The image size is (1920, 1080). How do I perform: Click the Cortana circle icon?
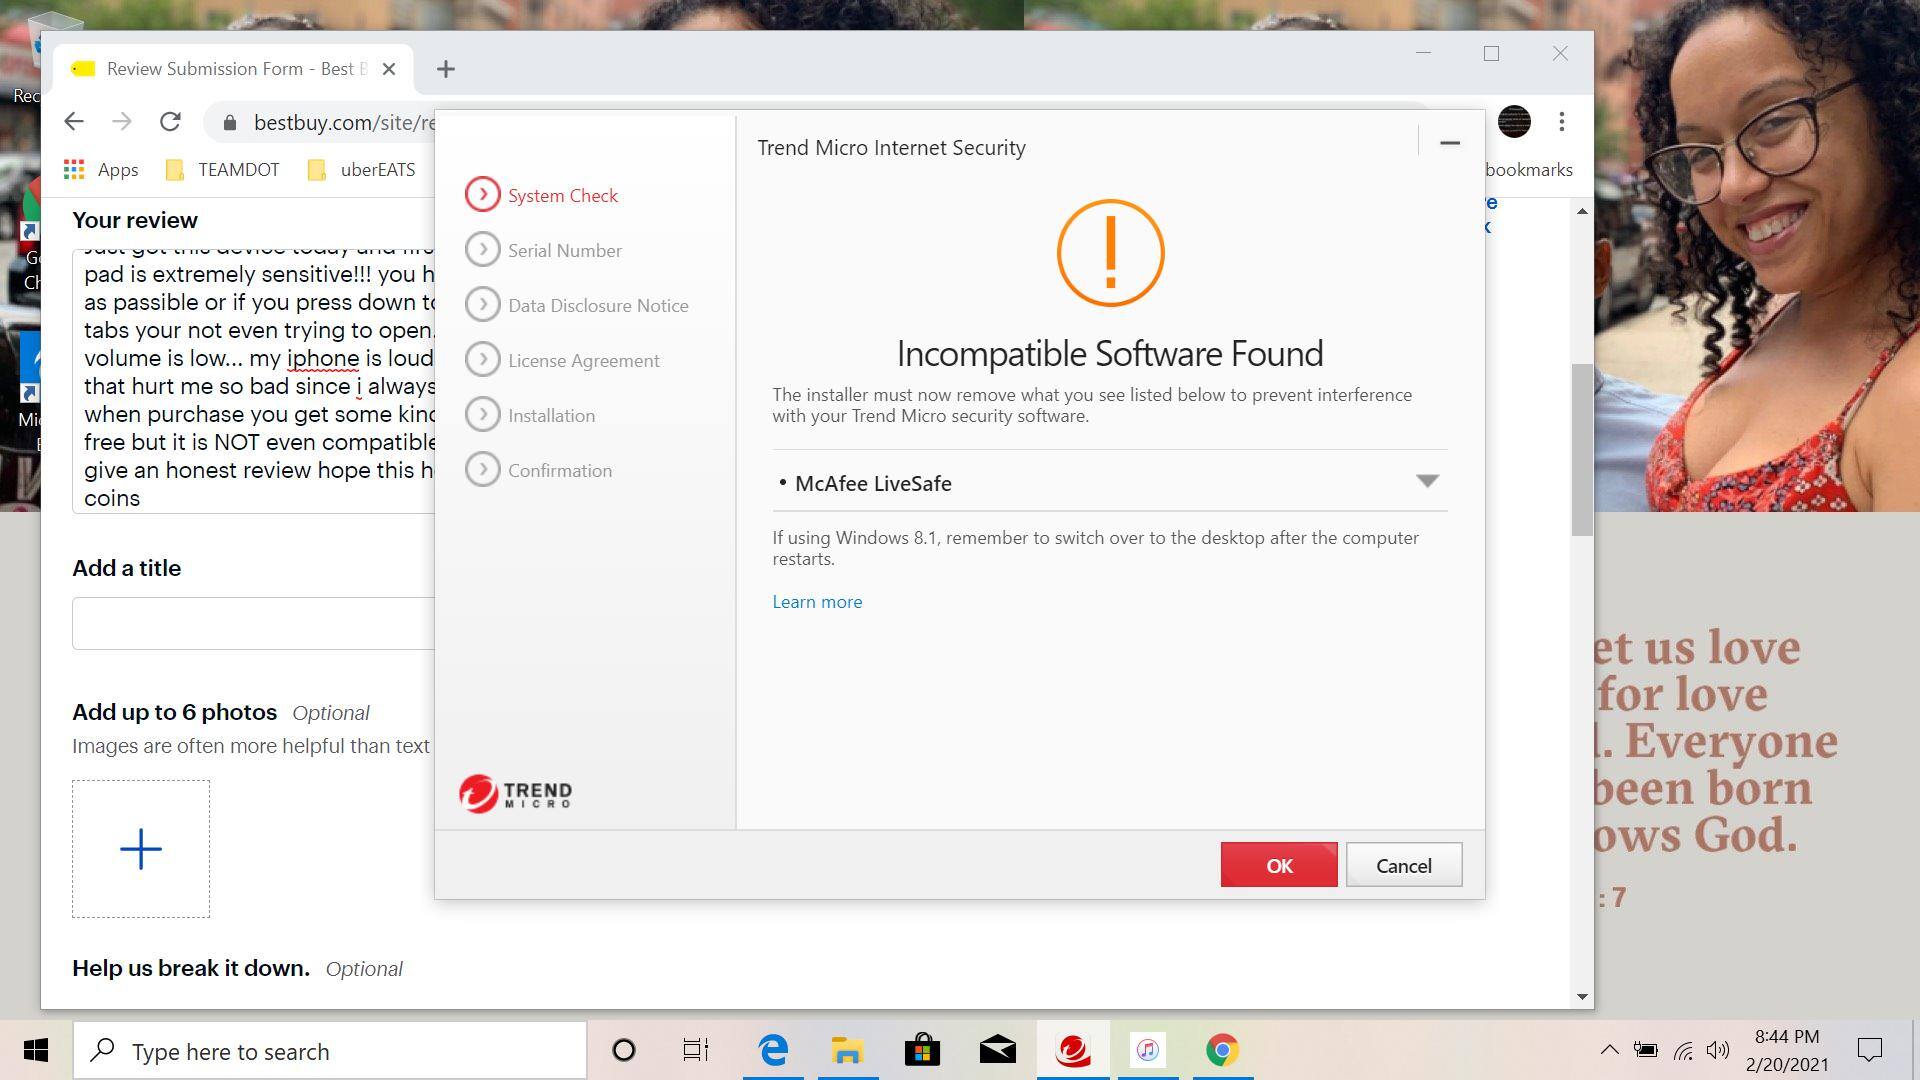tap(623, 1051)
